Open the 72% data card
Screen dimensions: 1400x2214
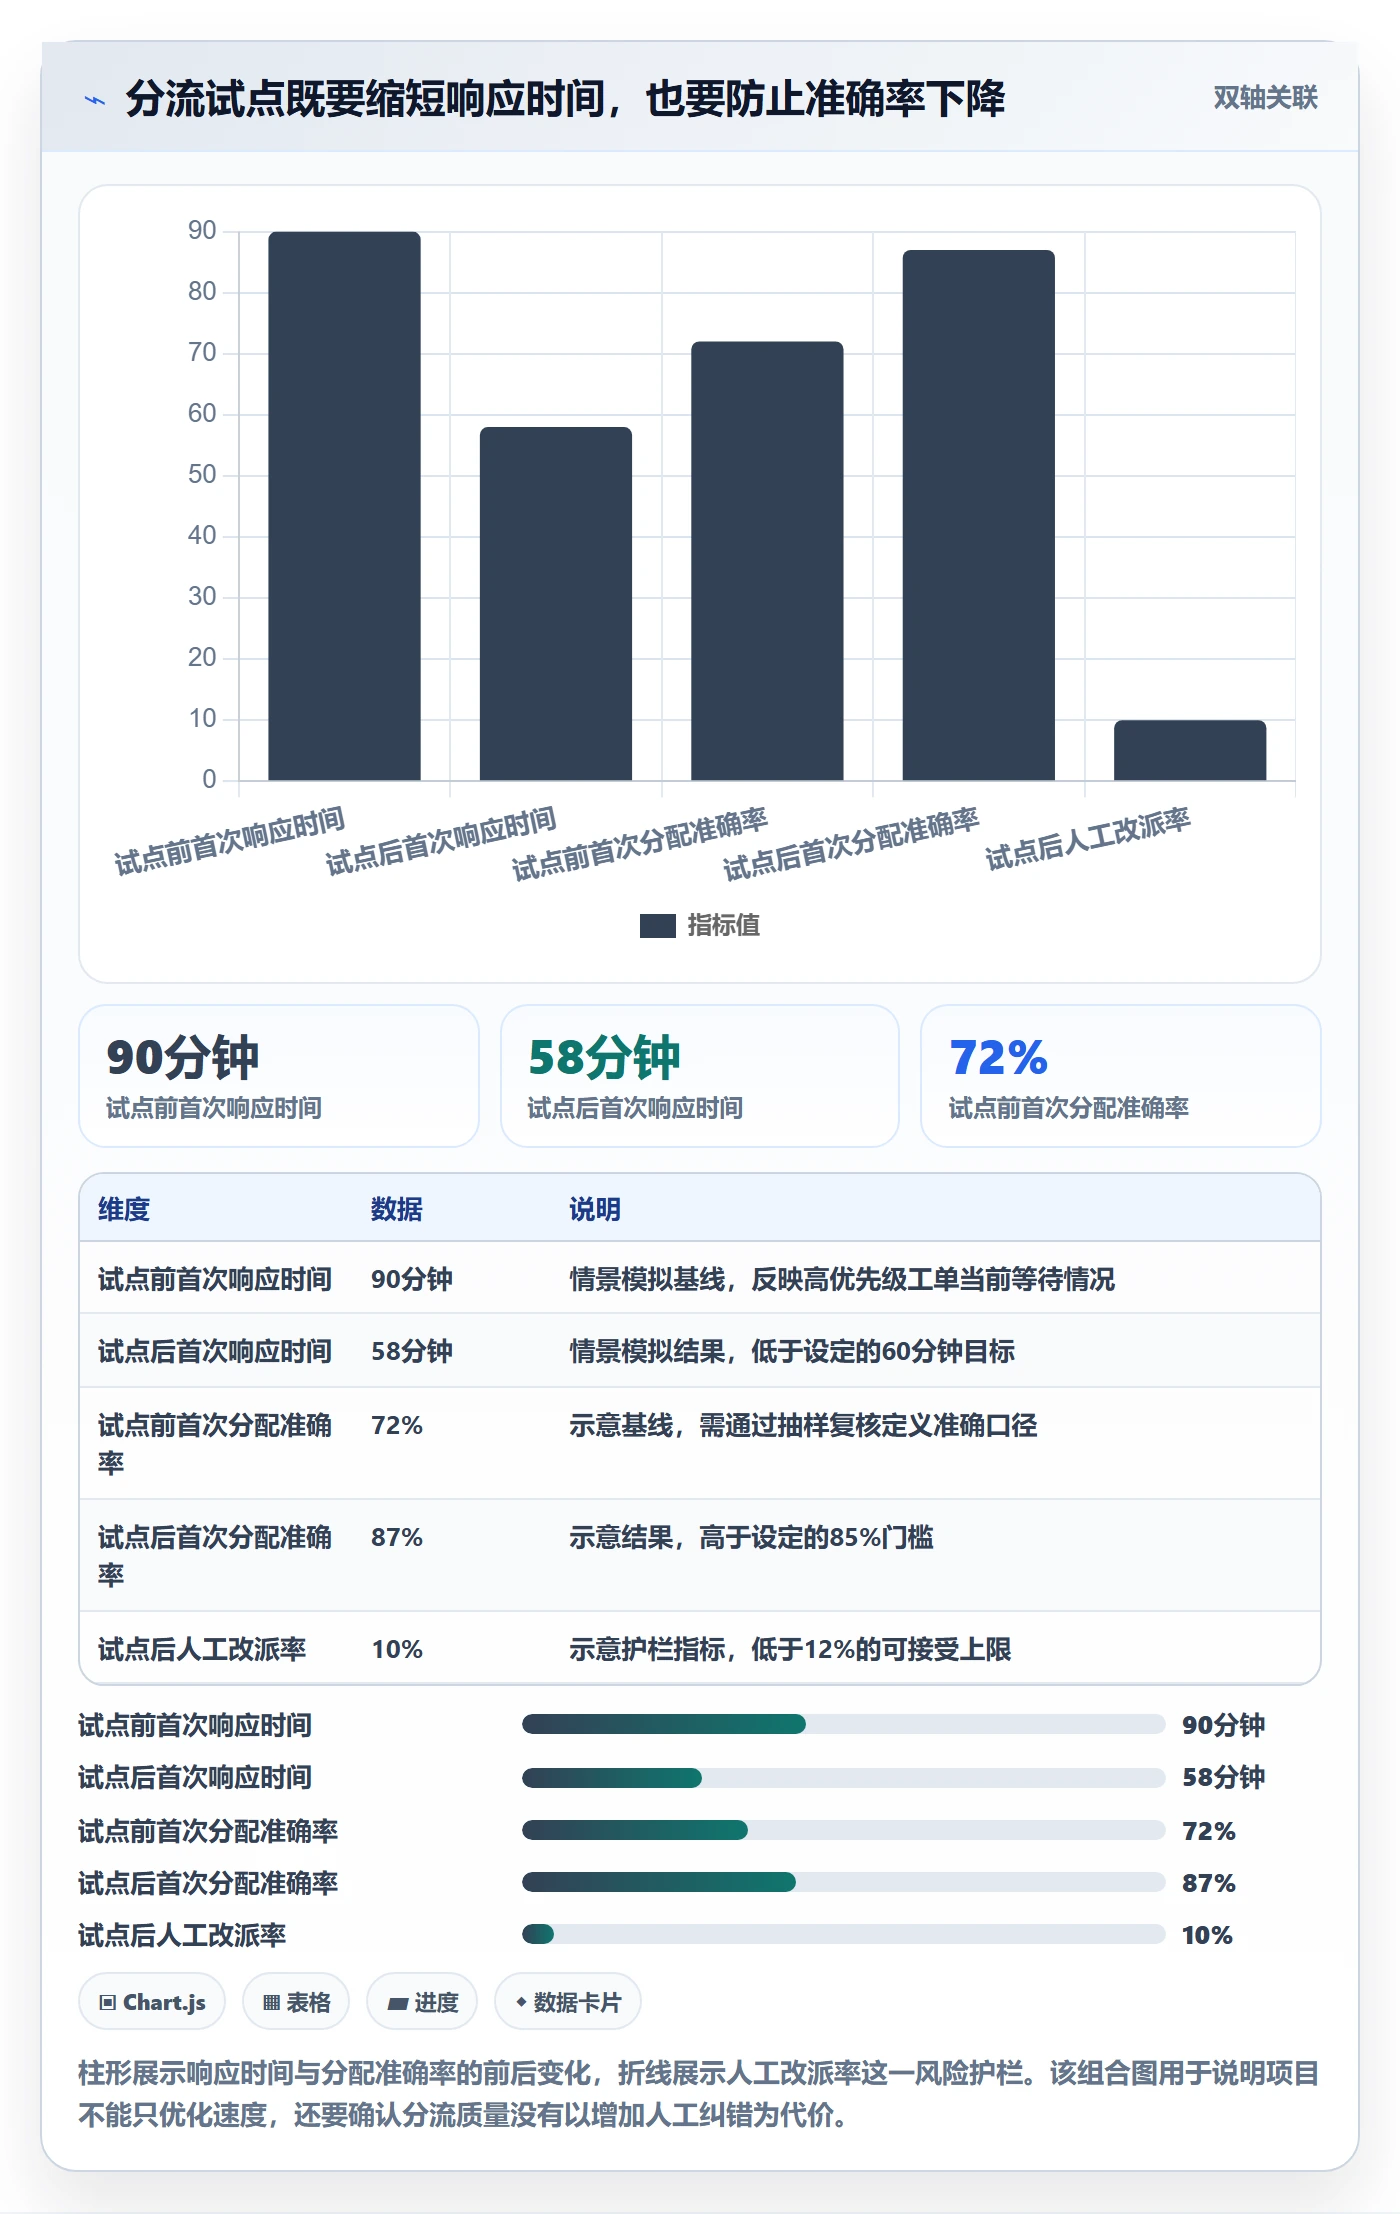coord(1121,1076)
